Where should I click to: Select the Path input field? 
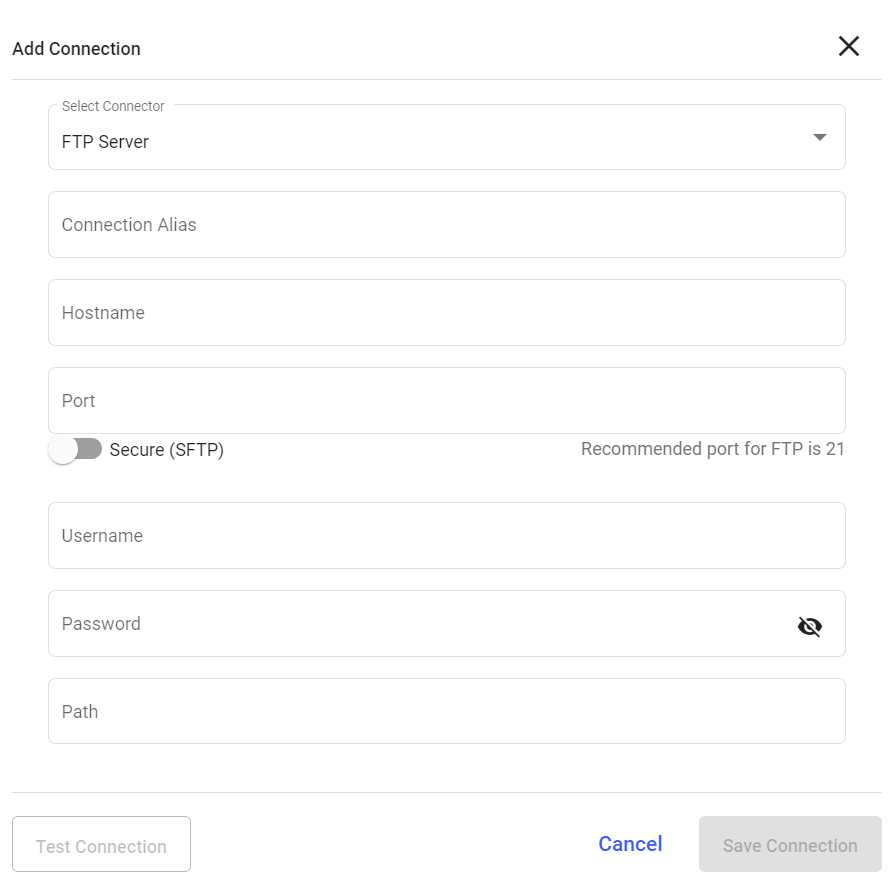tap(446, 712)
